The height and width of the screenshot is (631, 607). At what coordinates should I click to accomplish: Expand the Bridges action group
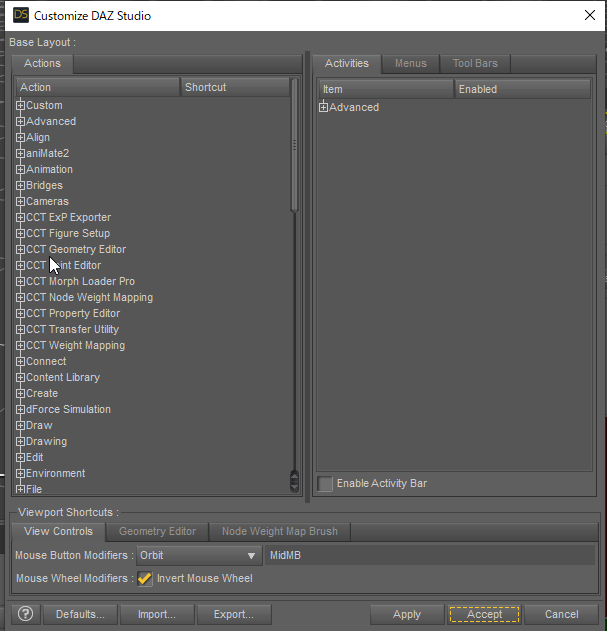[20, 186]
